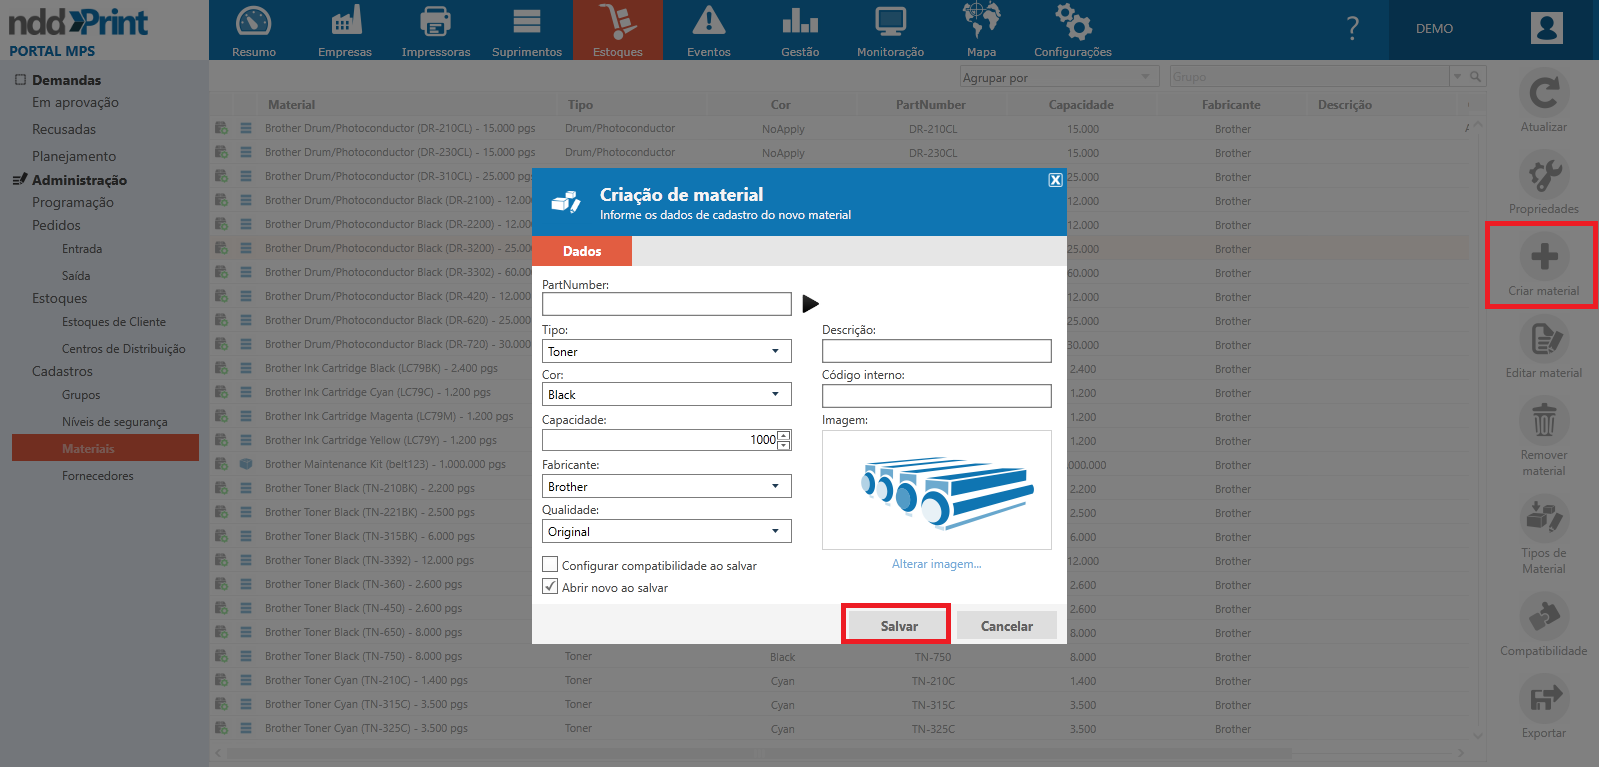Click the Alterar imagem link
The height and width of the screenshot is (767, 1599).
click(936, 564)
